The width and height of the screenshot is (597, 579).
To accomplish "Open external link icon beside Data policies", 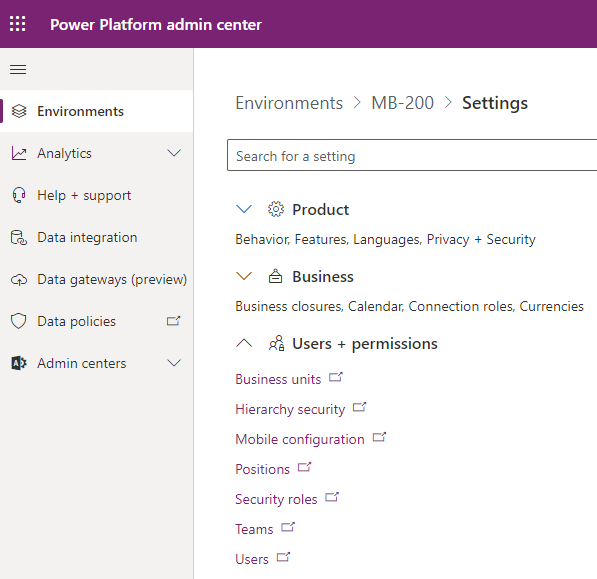I will [x=174, y=321].
